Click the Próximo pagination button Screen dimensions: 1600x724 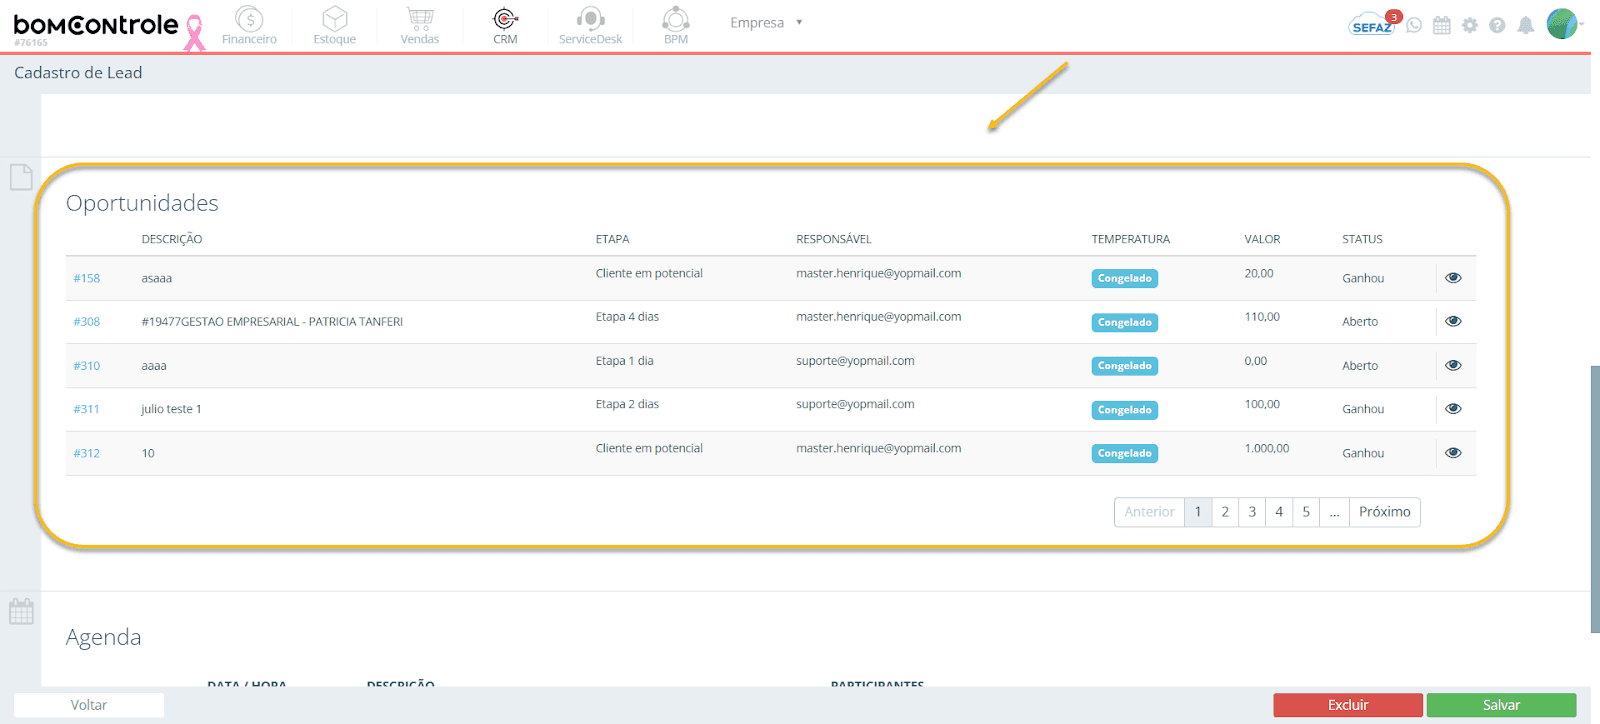[1385, 512]
